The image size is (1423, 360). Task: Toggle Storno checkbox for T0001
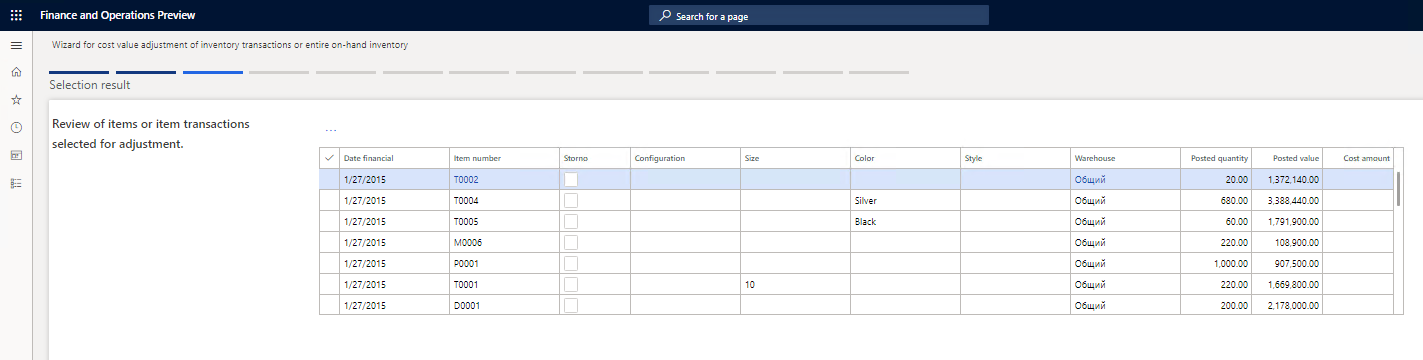tap(571, 284)
